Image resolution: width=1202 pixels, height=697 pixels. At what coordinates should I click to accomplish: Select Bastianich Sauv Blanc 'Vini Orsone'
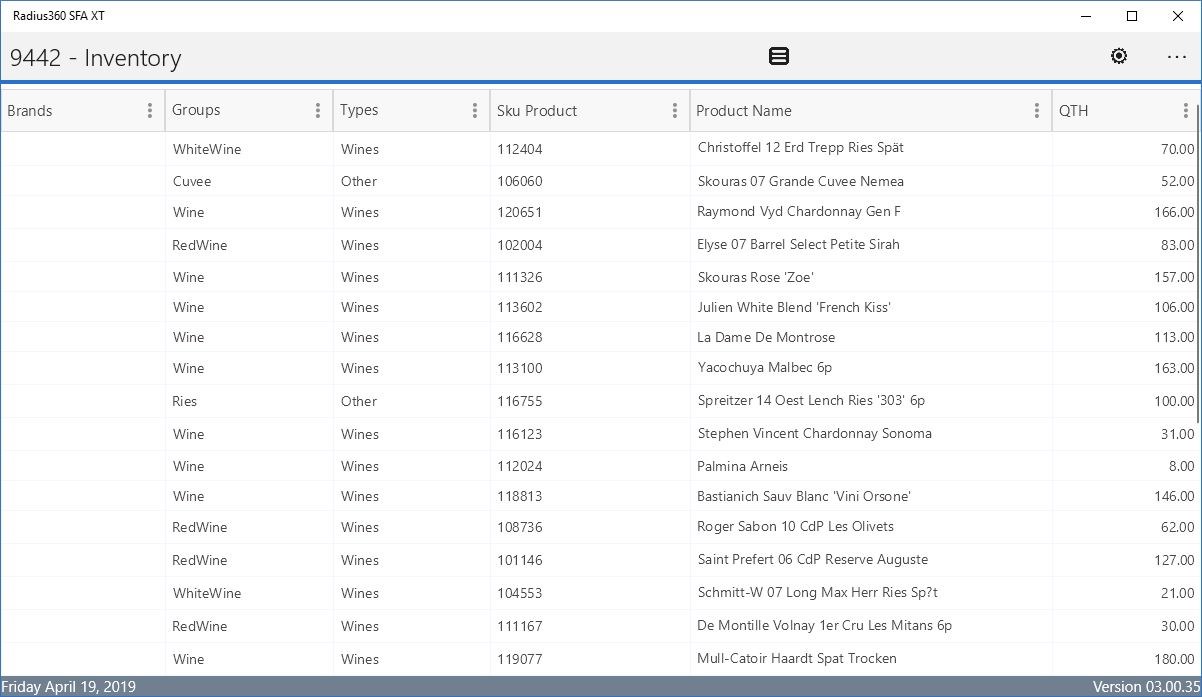[804, 496]
